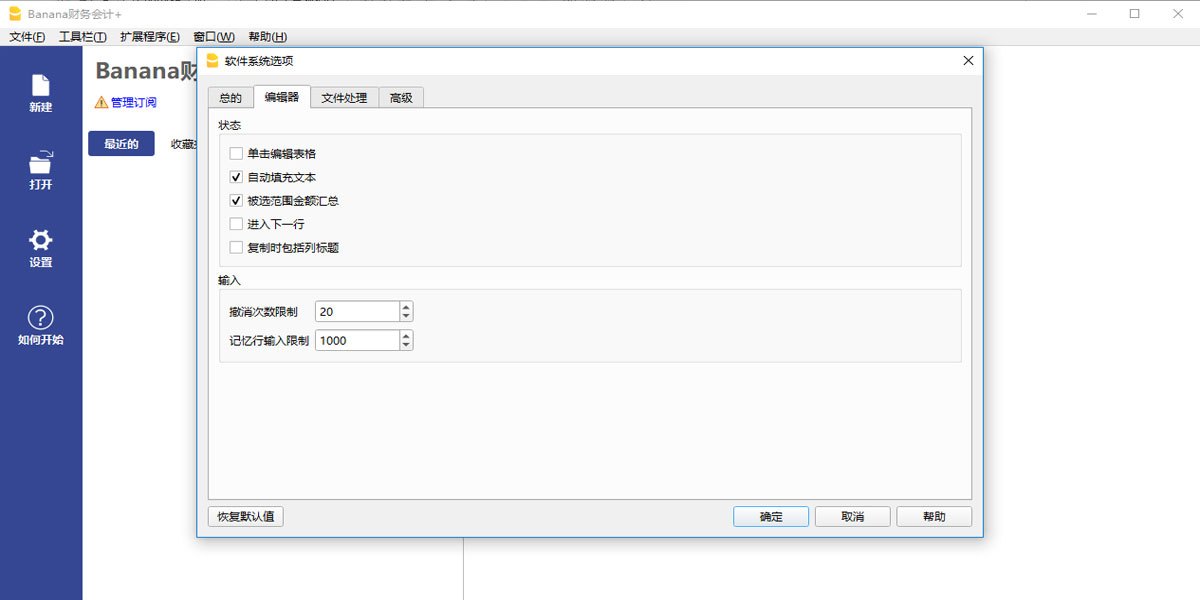This screenshot has width=1200, height=600.
Task: Click the 新建 (New) file icon in sidebar
Action: point(40,86)
